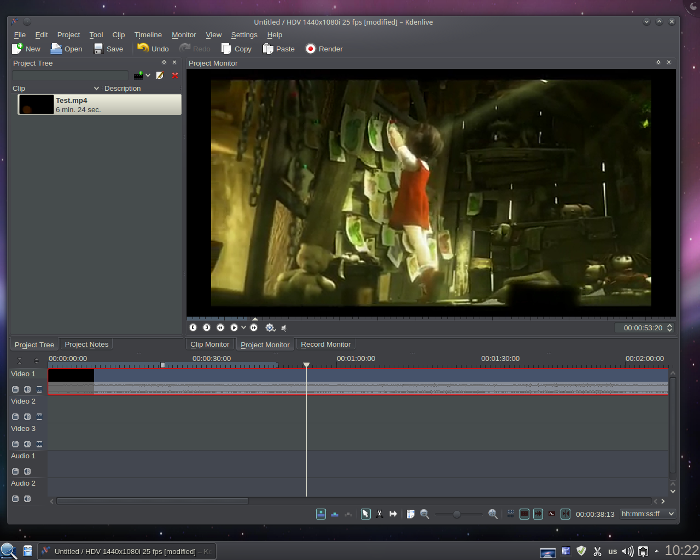This screenshot has height=560, width=700.
Task: Mute the Audio 1 track
Action: click(x=27, y=471)
